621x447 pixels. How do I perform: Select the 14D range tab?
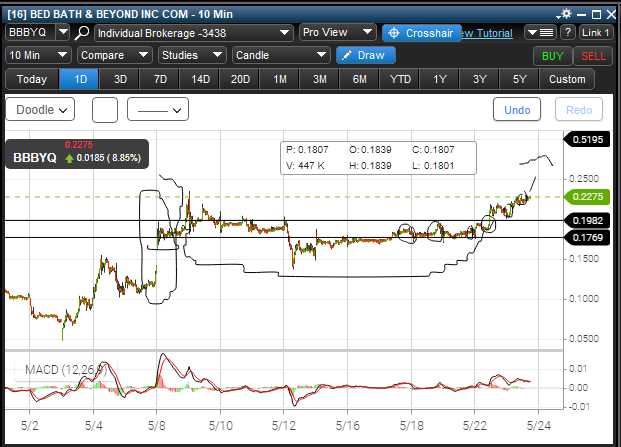pyautogui.click(x=200, y=79)
